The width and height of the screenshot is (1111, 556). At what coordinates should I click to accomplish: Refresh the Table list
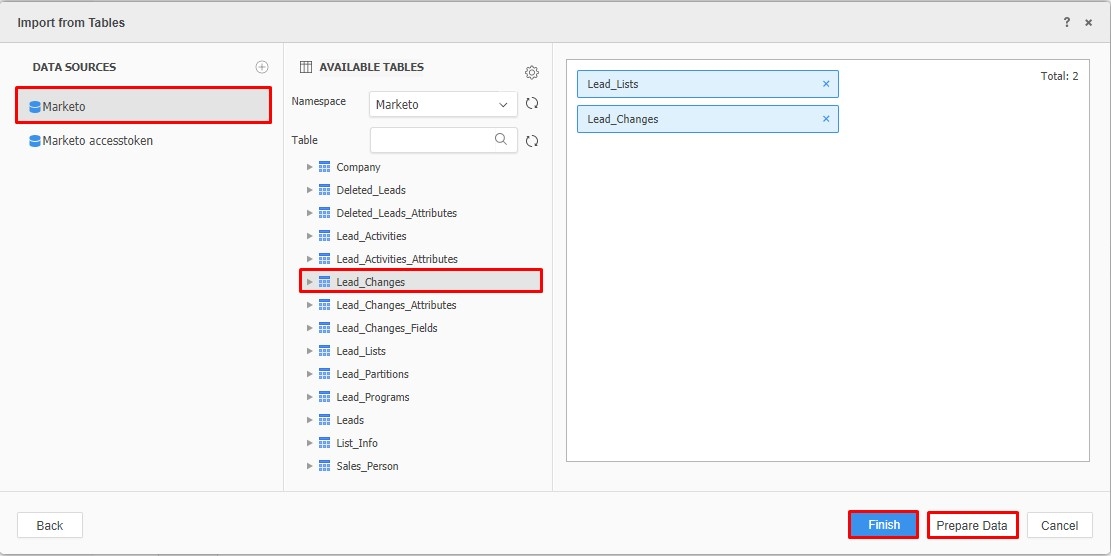point(532,141)
